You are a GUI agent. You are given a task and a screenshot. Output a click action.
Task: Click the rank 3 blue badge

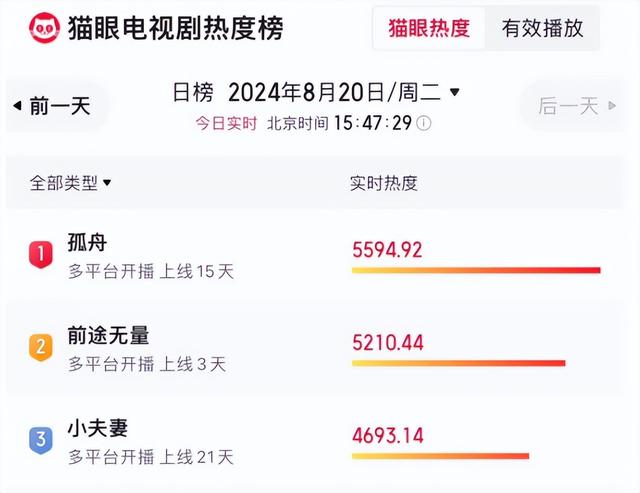(x=40, y=439)
